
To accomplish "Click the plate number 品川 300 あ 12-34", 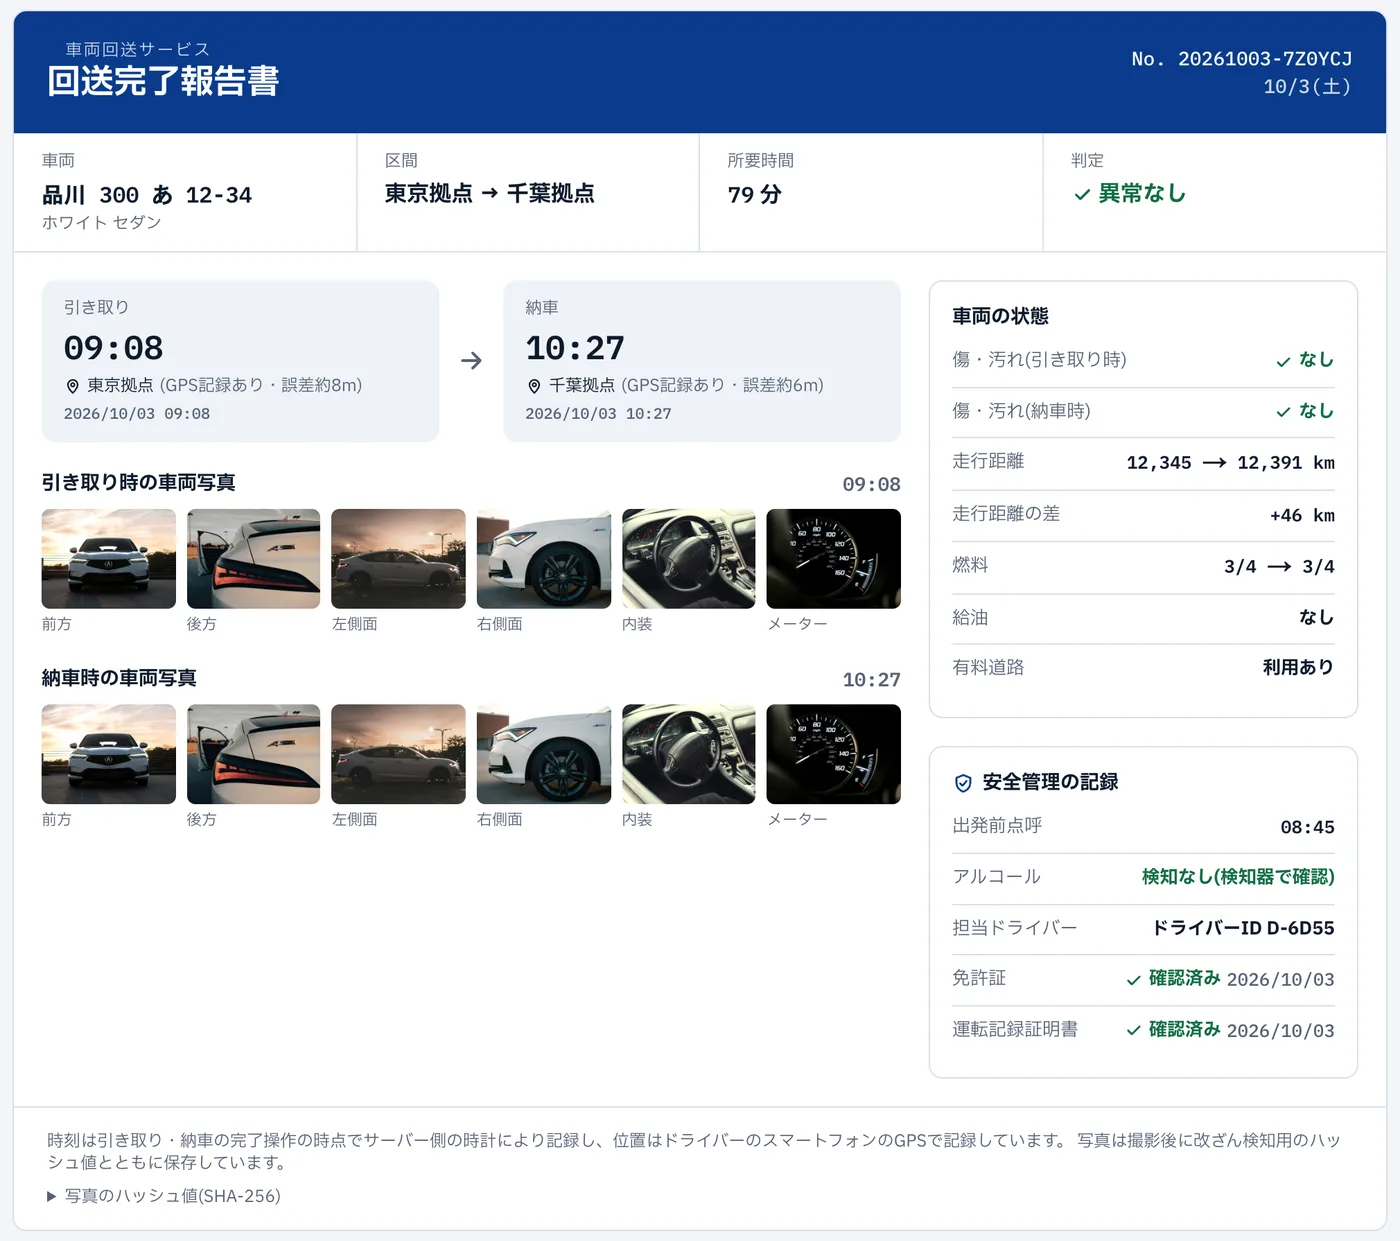I will pyautogui.click(x=147, y=195).
